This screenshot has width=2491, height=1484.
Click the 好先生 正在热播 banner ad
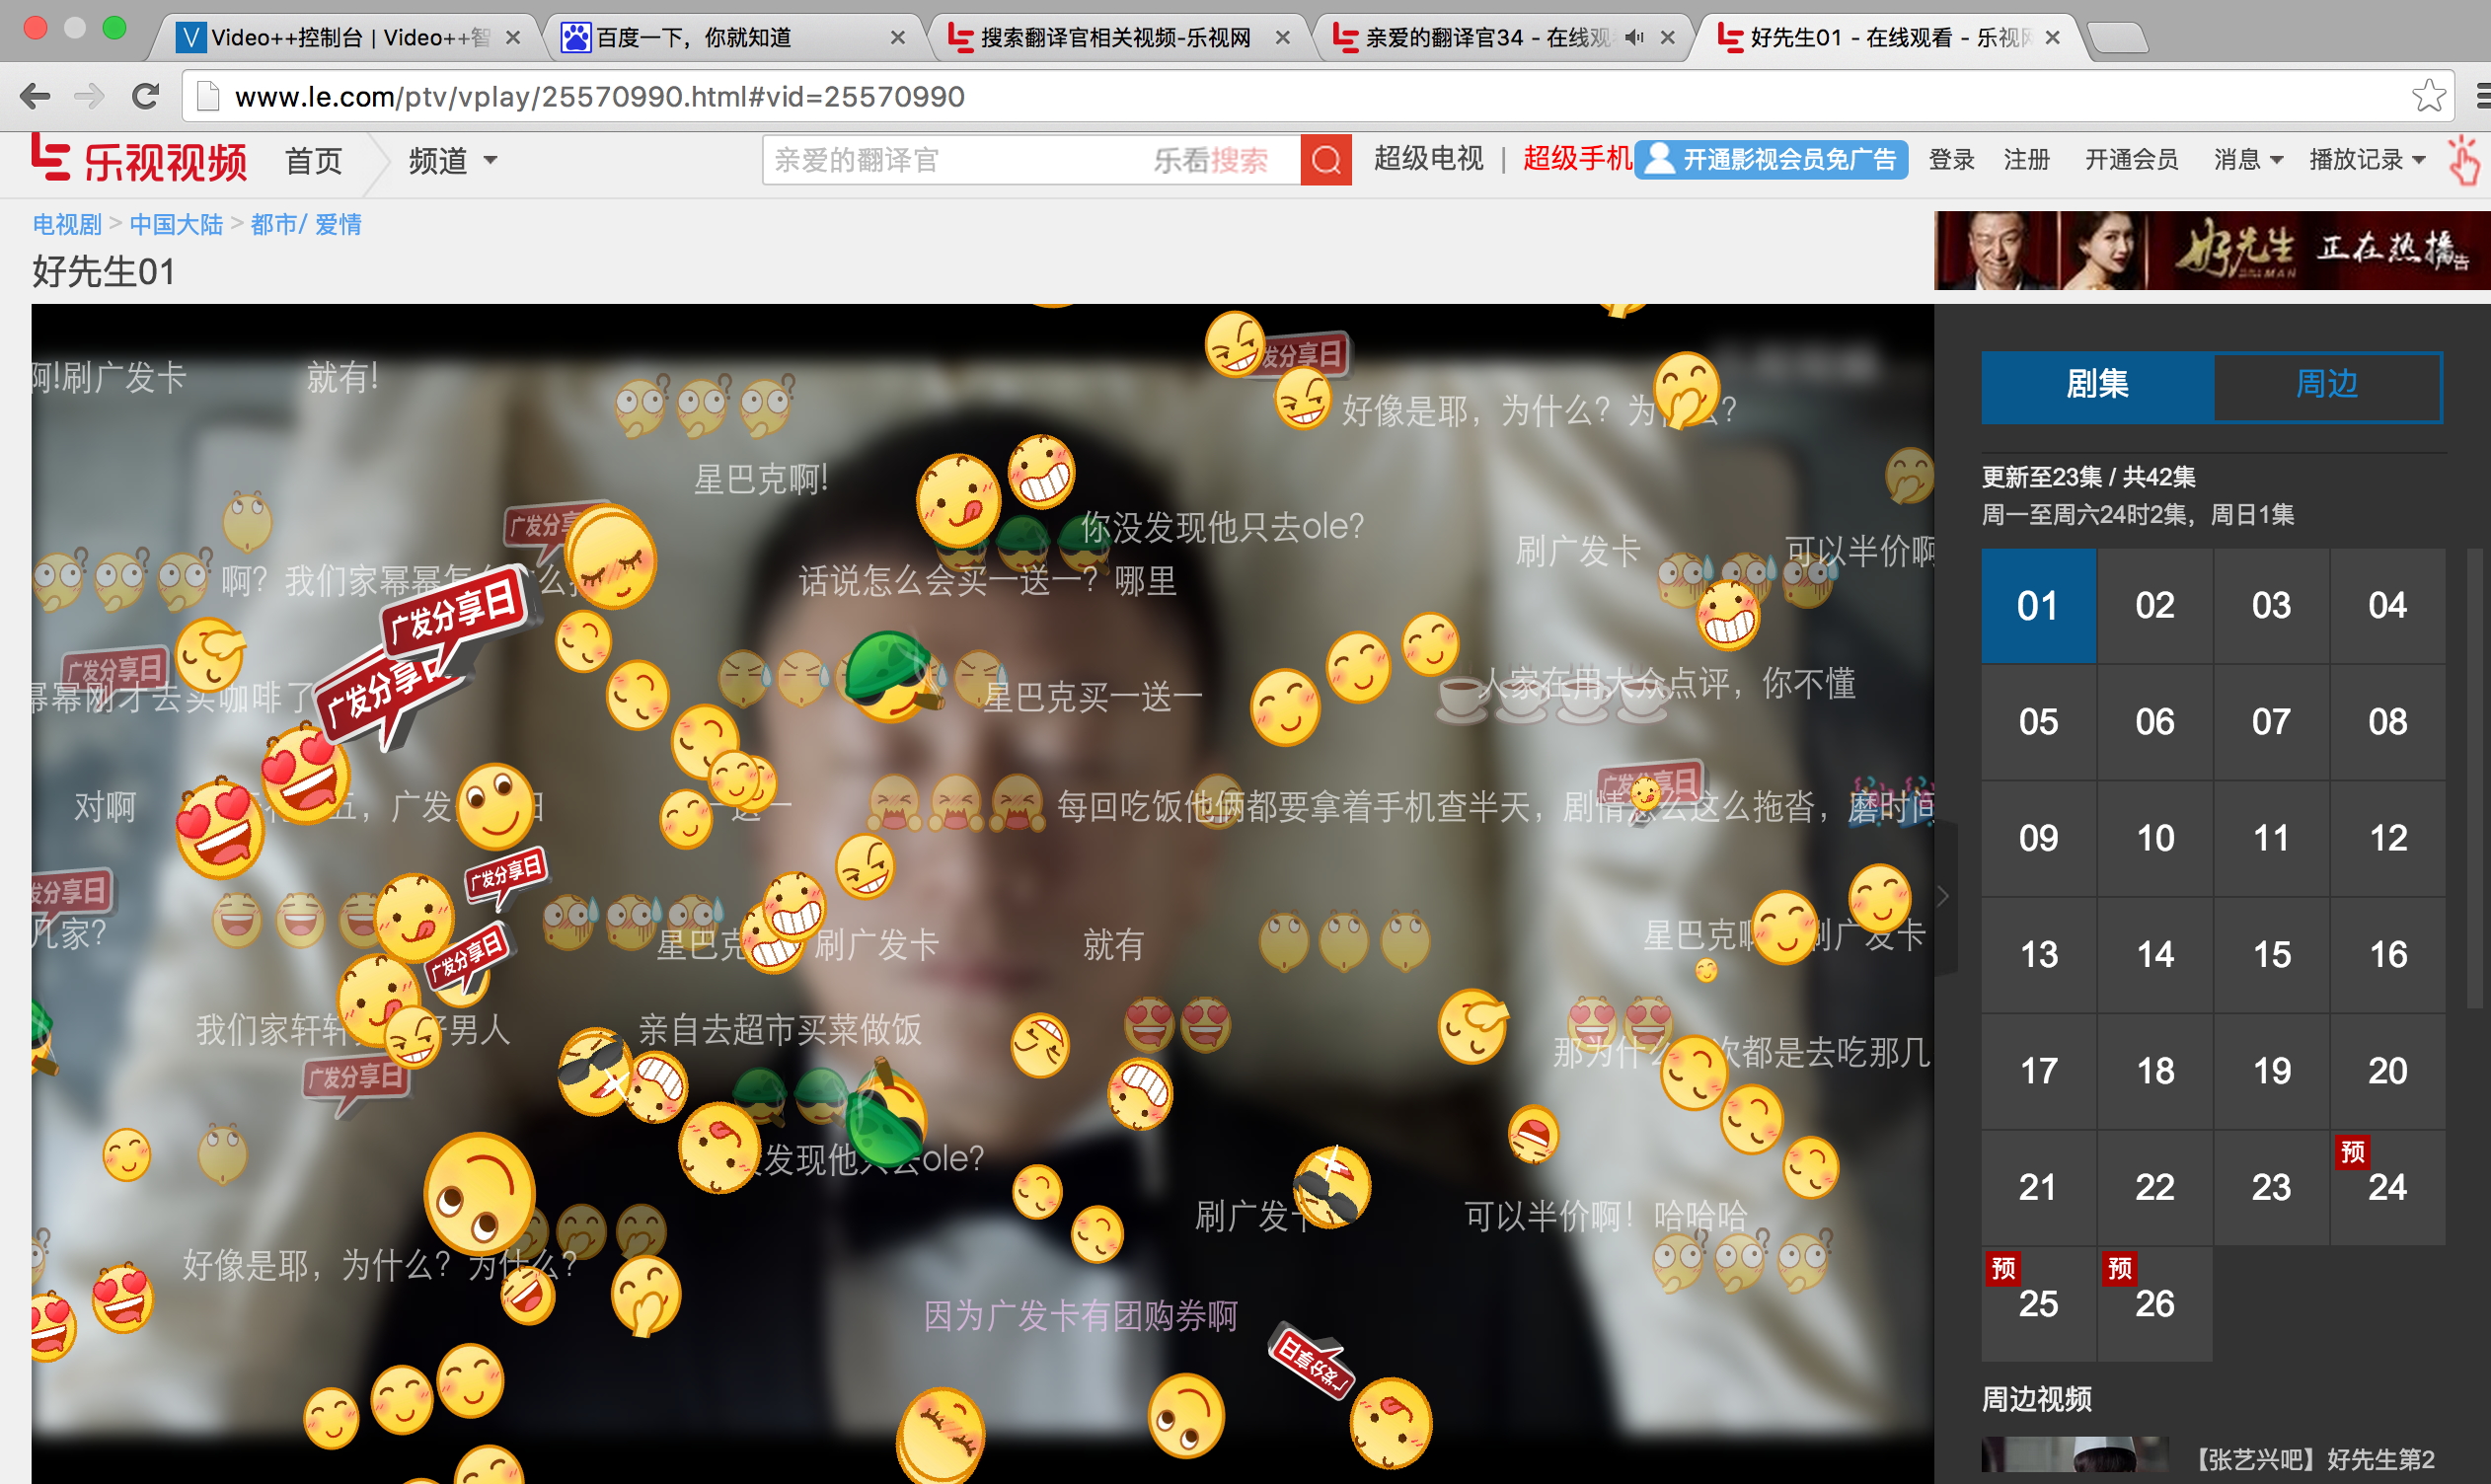coord(2211,250)
